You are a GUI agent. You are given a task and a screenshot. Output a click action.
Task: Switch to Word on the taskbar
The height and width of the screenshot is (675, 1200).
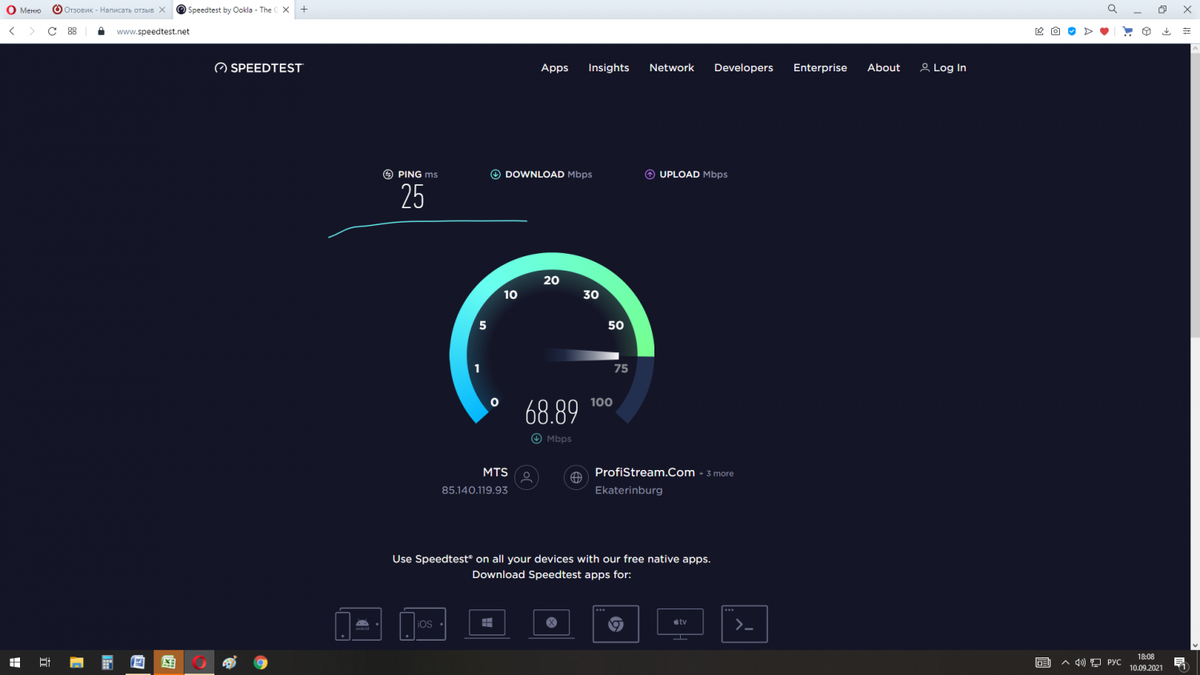click(138, 662)
